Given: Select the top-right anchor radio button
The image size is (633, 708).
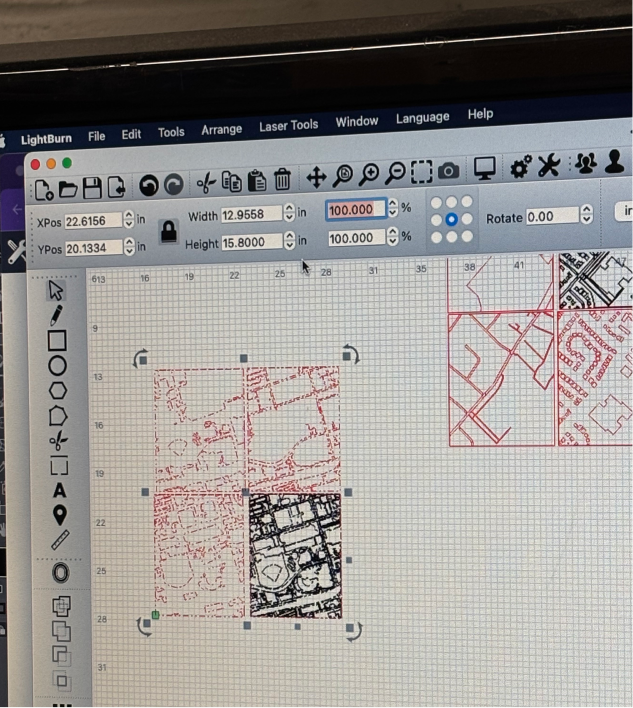Looking at the screenshot, I should pos(466,201).
